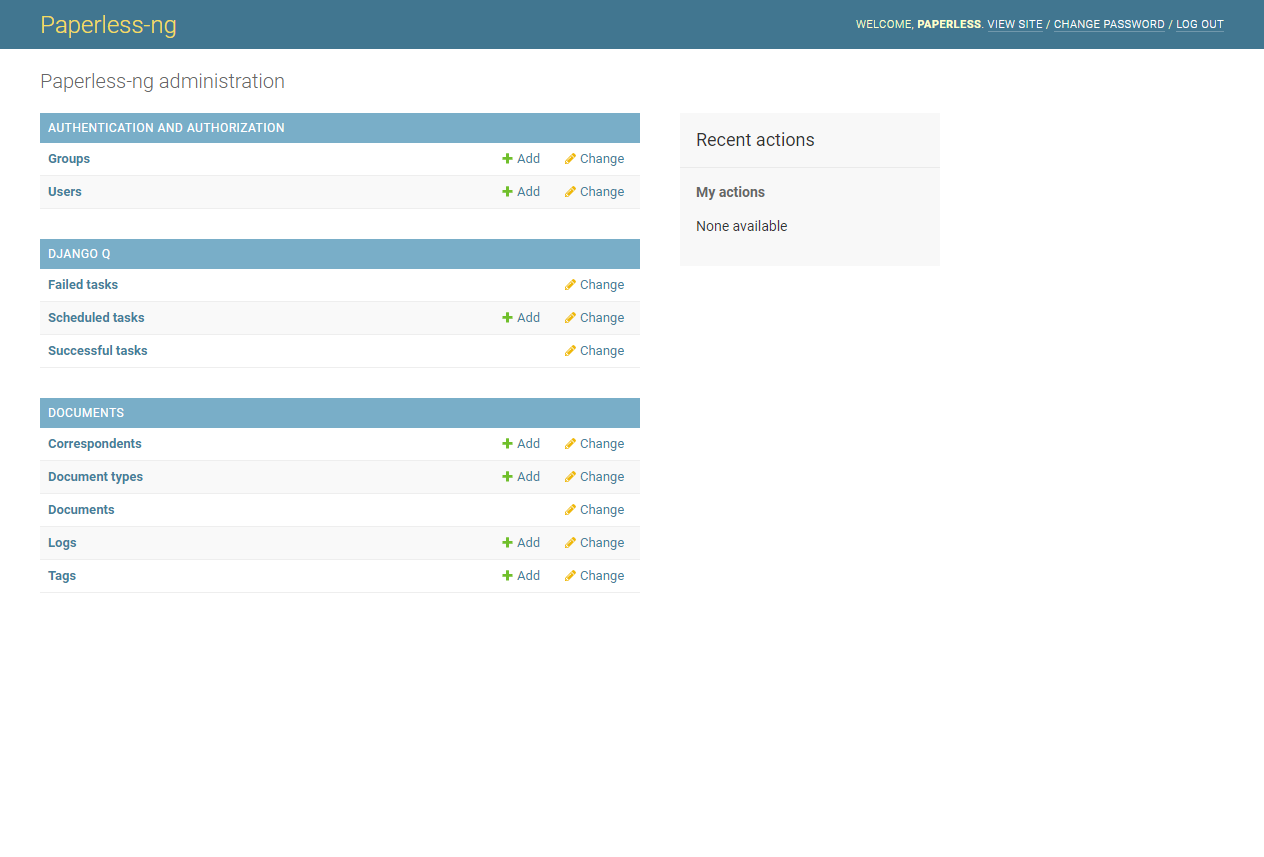
Task: Open the Django Q section header
Action: (79, 254)
